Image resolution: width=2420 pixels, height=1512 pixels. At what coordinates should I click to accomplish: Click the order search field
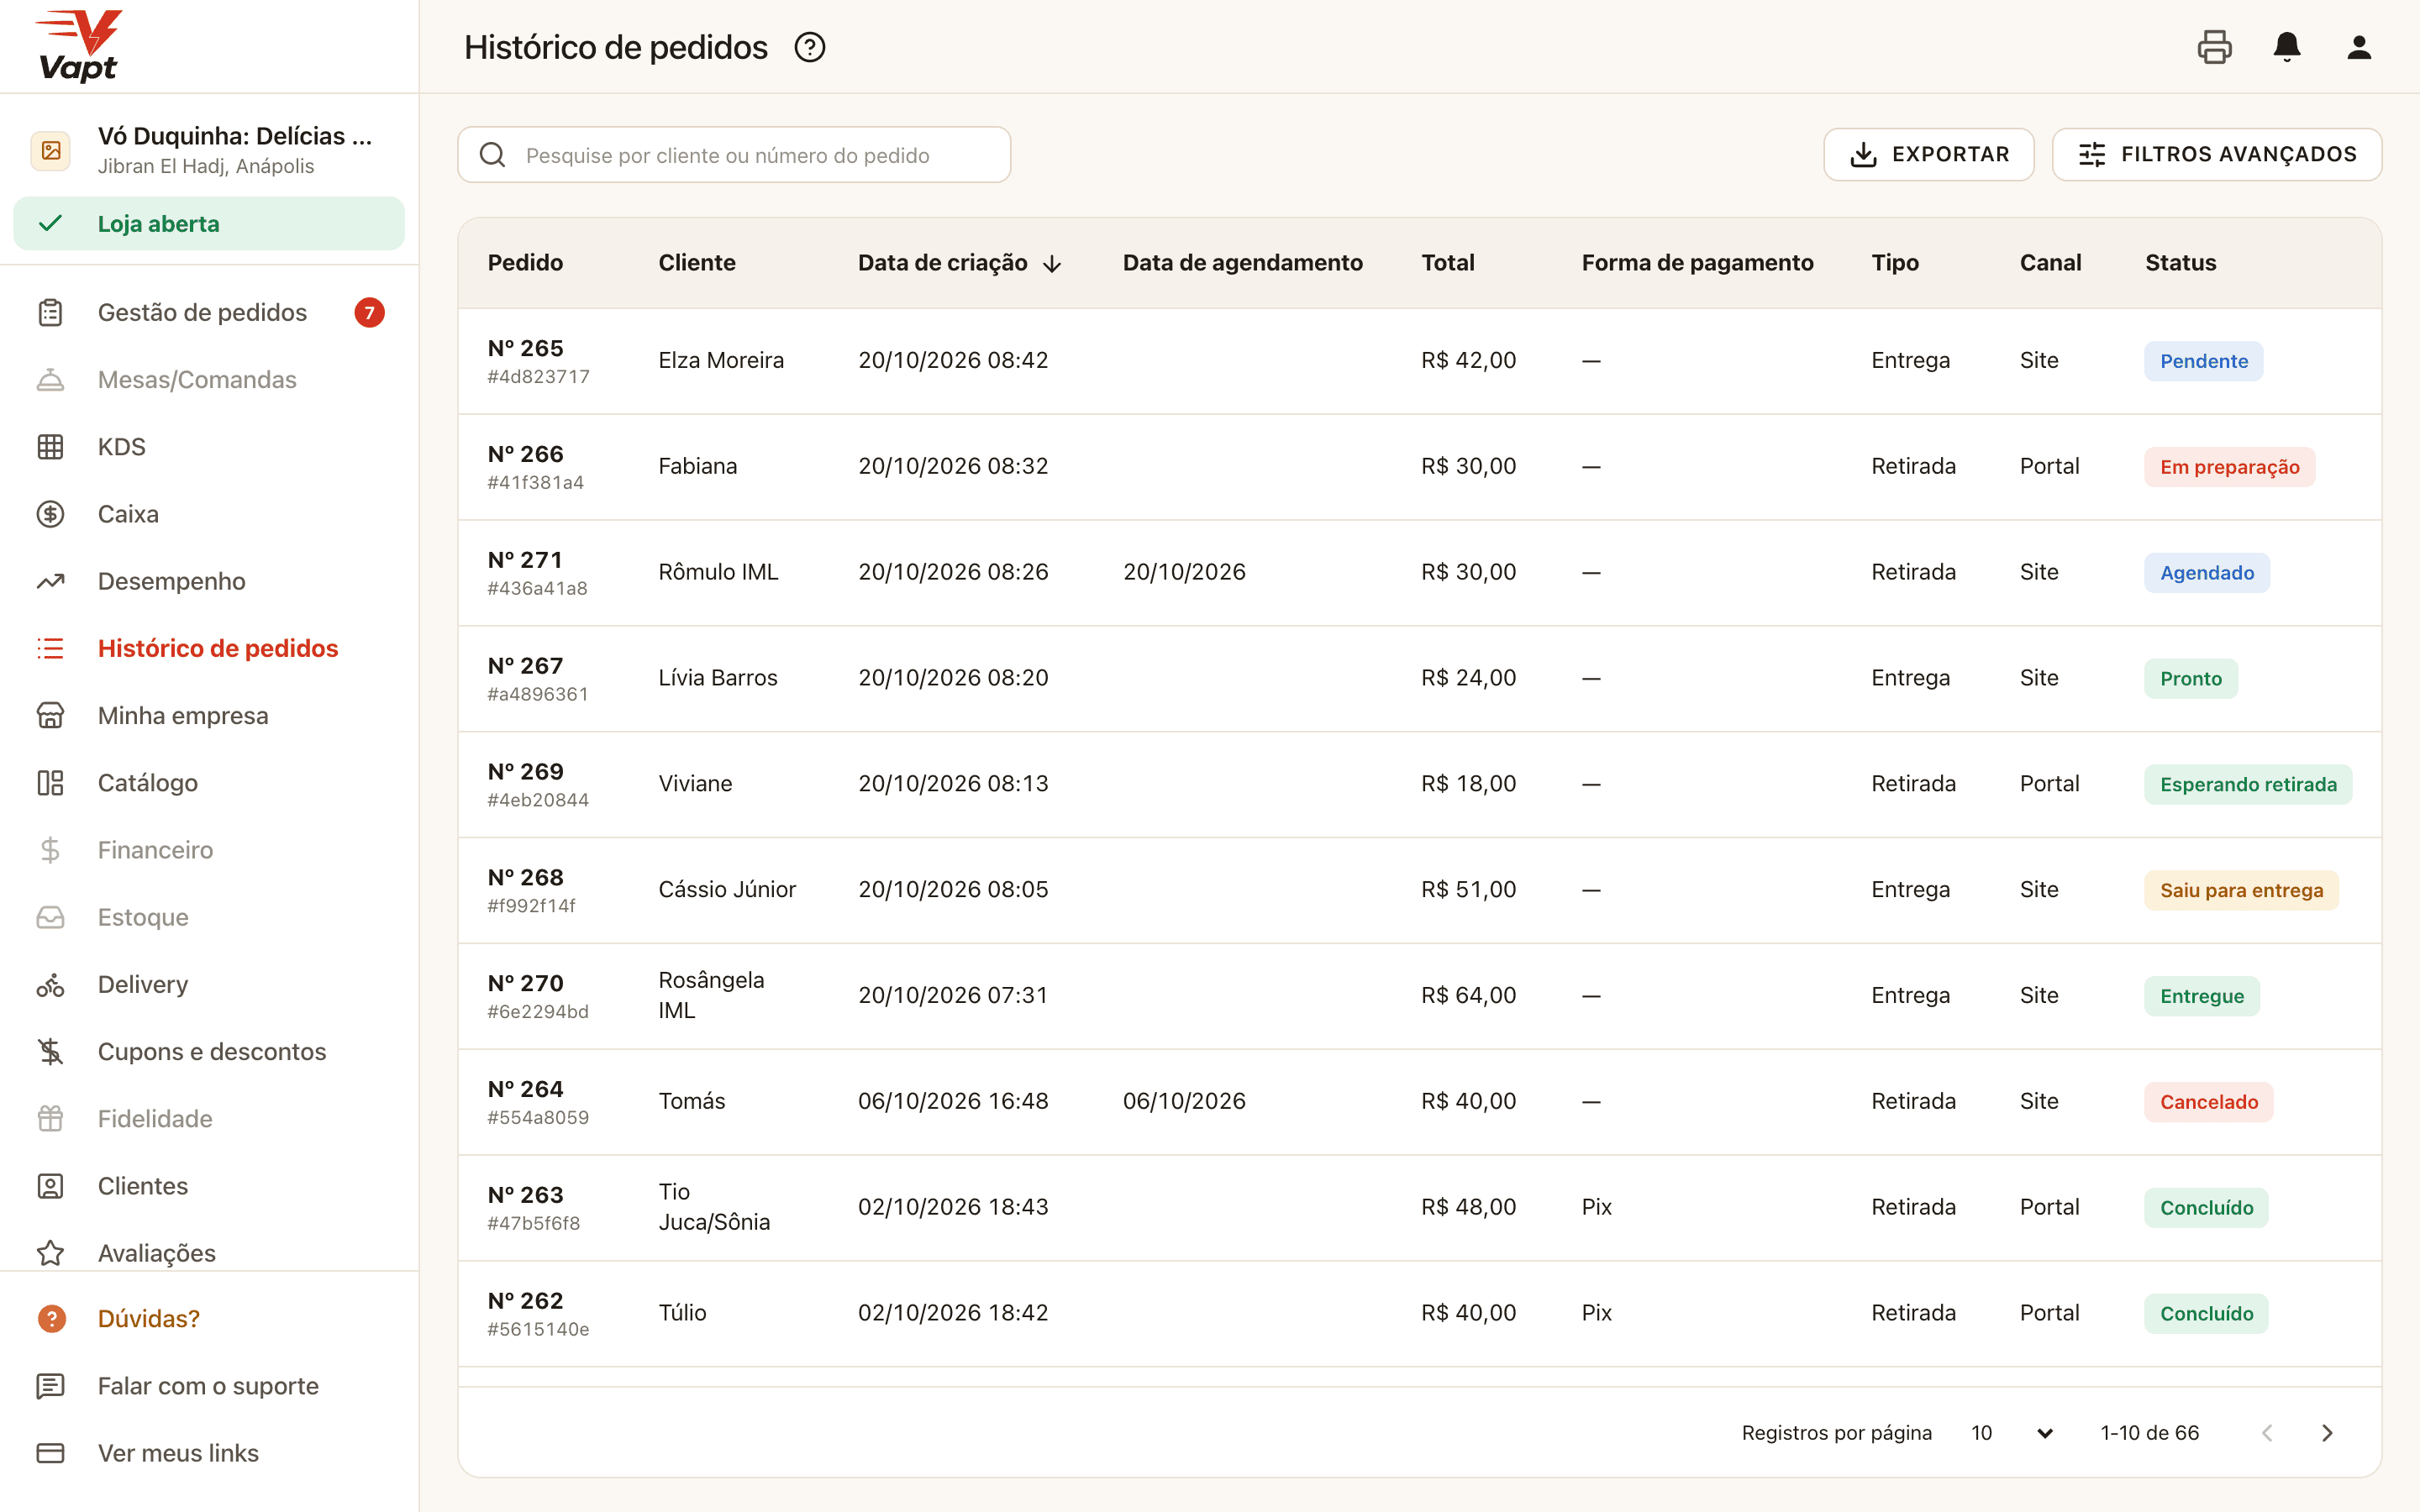coord(734,155)
